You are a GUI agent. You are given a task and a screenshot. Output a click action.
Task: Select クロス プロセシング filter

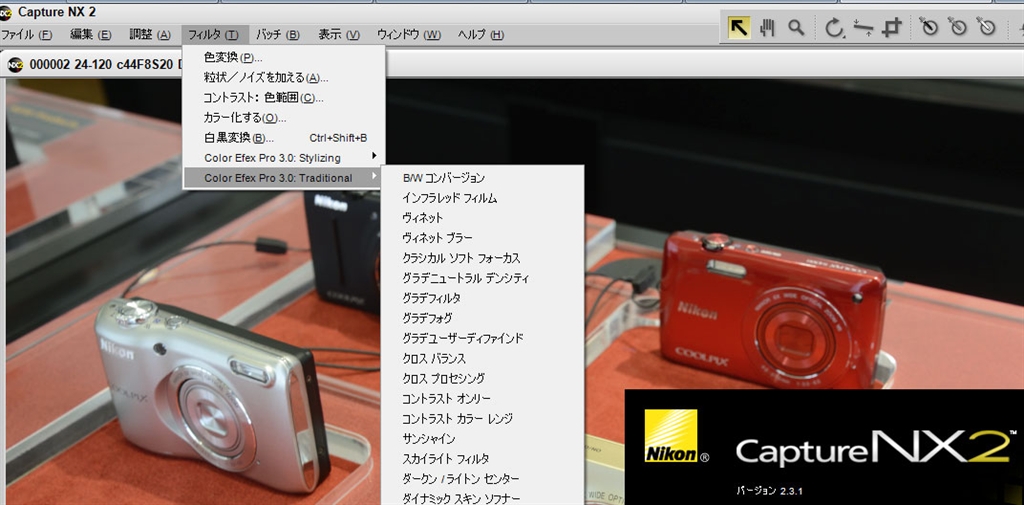483,378
